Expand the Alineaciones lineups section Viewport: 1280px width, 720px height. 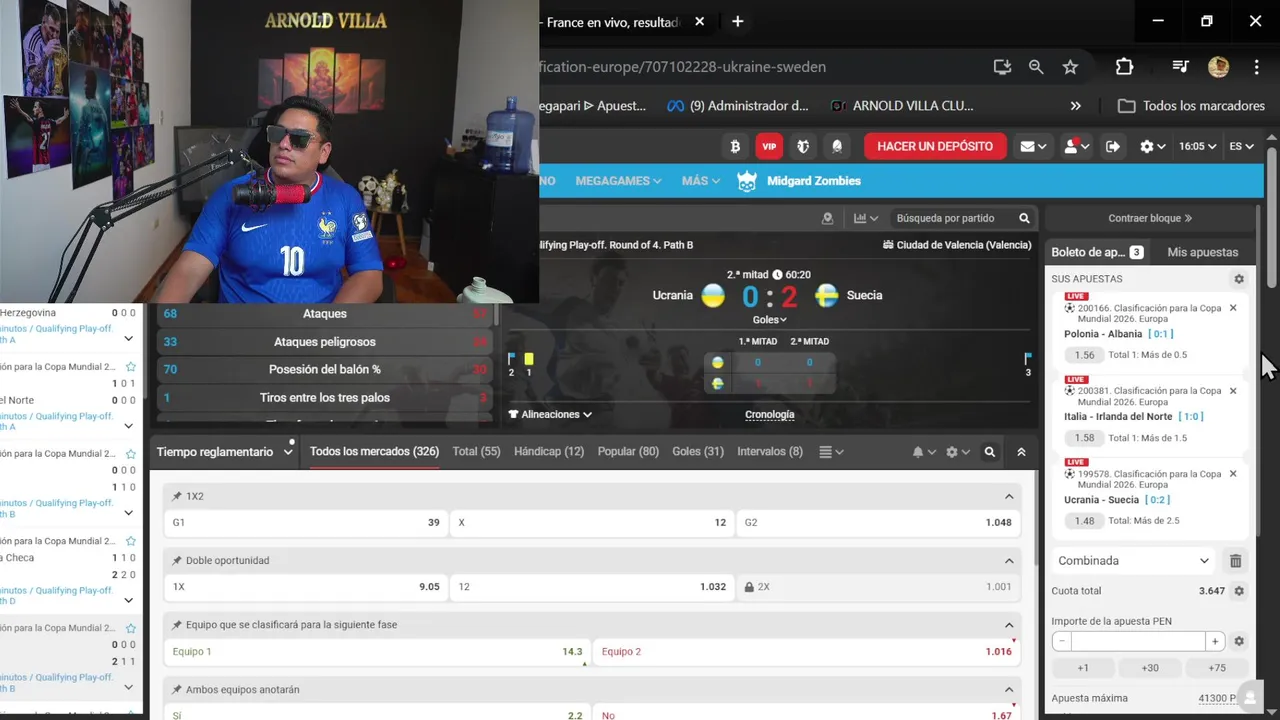[x=550, y=414]
